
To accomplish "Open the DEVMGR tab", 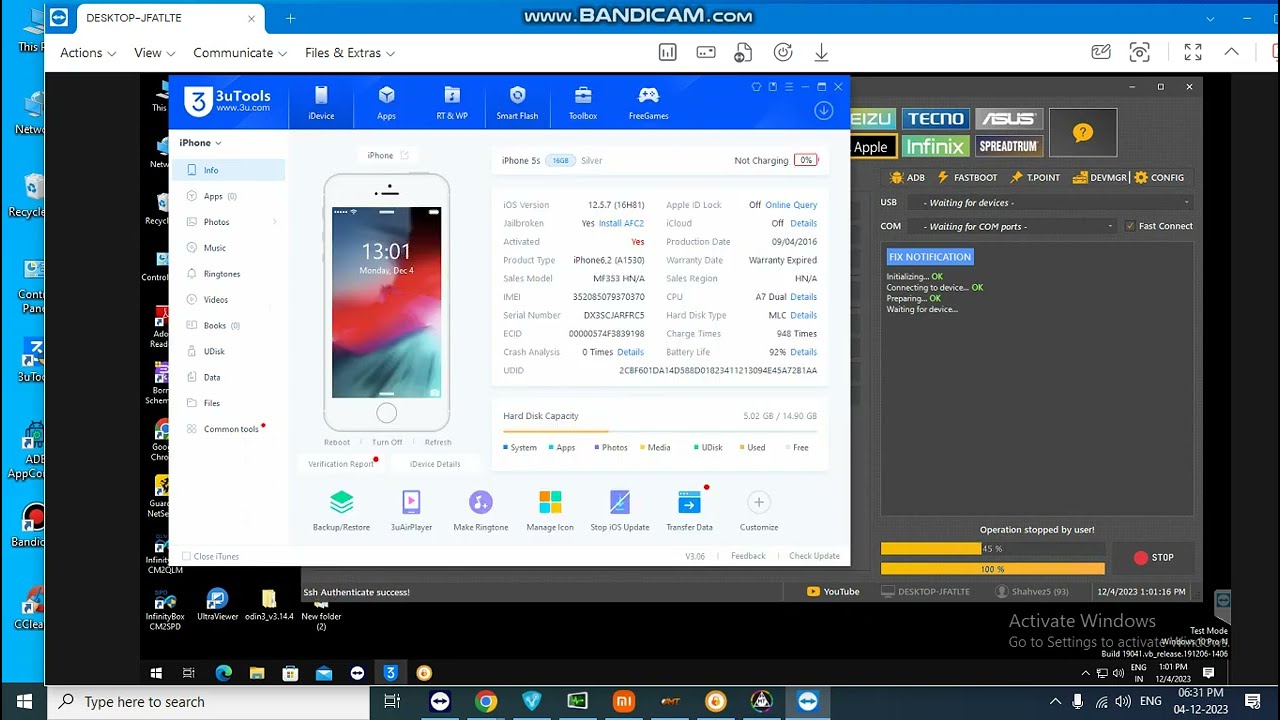I will (1100, 178).
